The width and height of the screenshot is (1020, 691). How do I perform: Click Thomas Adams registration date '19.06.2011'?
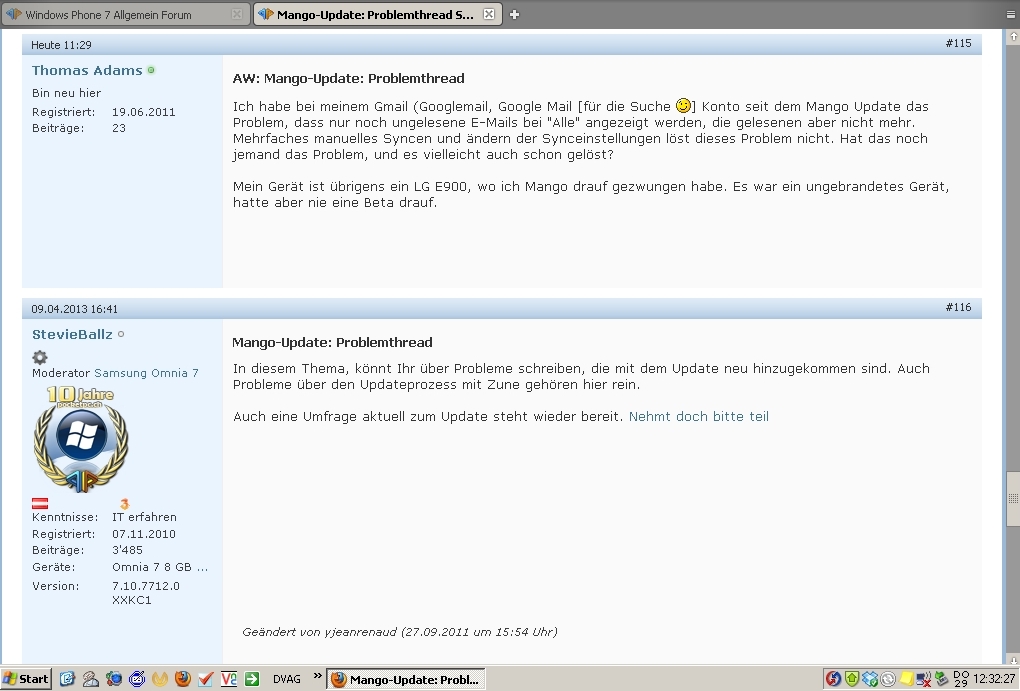pos(144,112)
